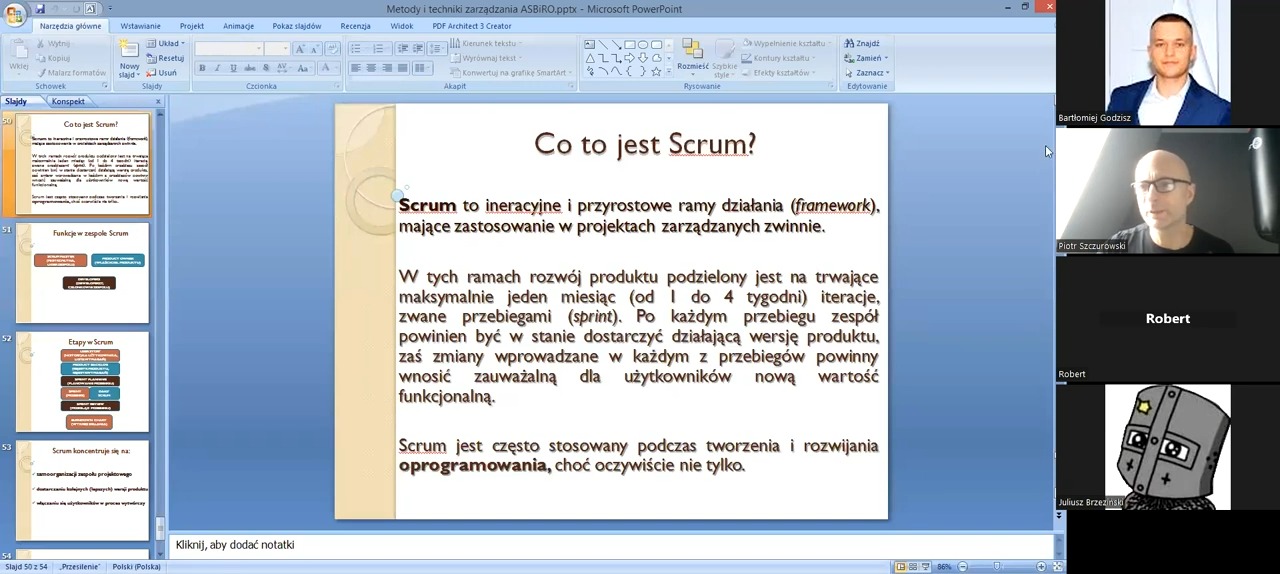This screenshot has width=1280, height=574.
Task: Click the decrease indent level icon
Action: 403,49
